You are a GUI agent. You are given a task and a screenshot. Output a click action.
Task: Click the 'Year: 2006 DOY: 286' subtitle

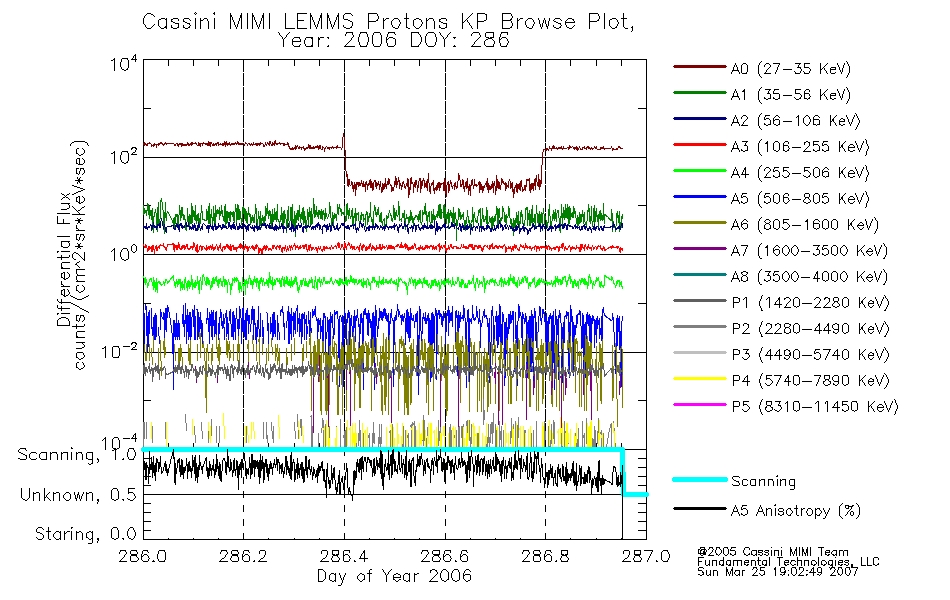click(394, 41)
